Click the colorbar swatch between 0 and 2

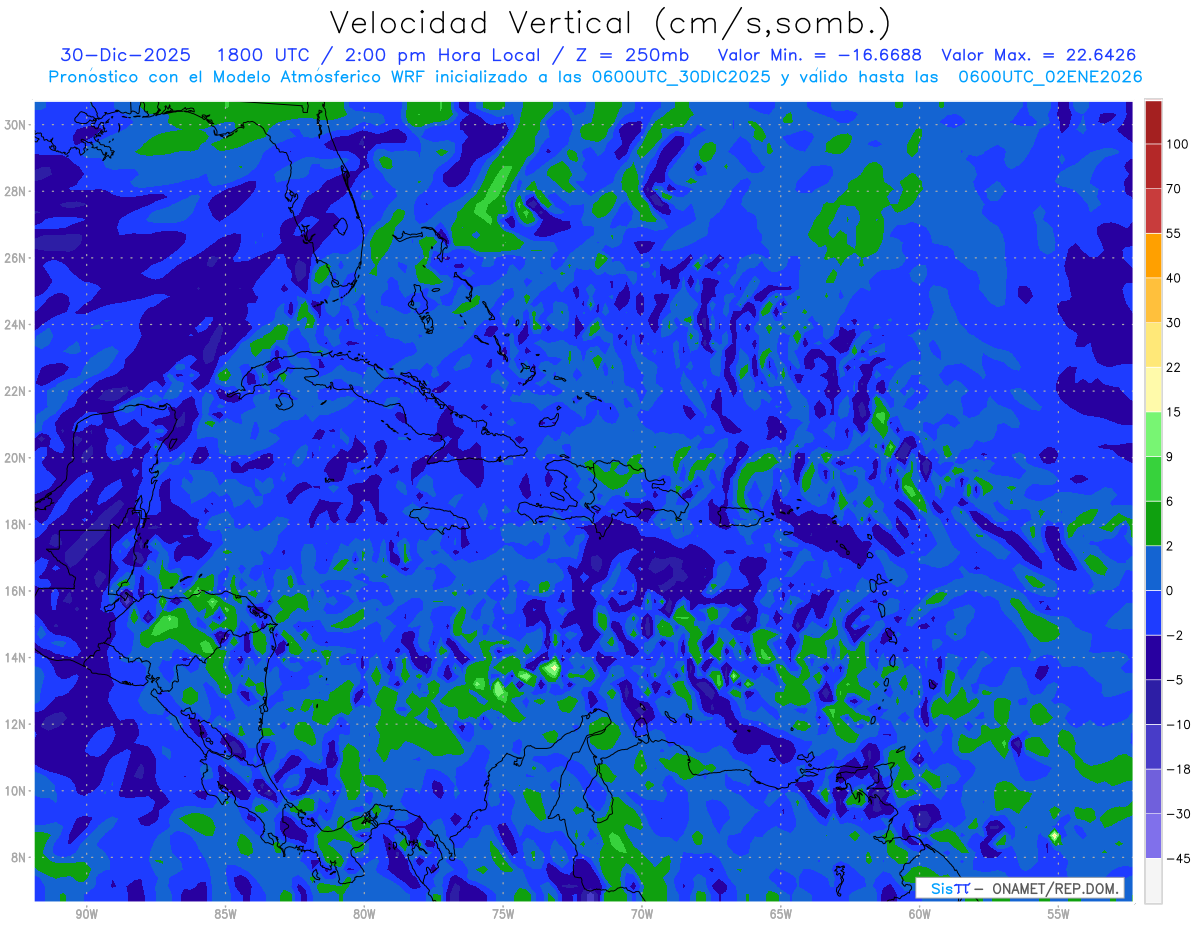point(1153,568)
